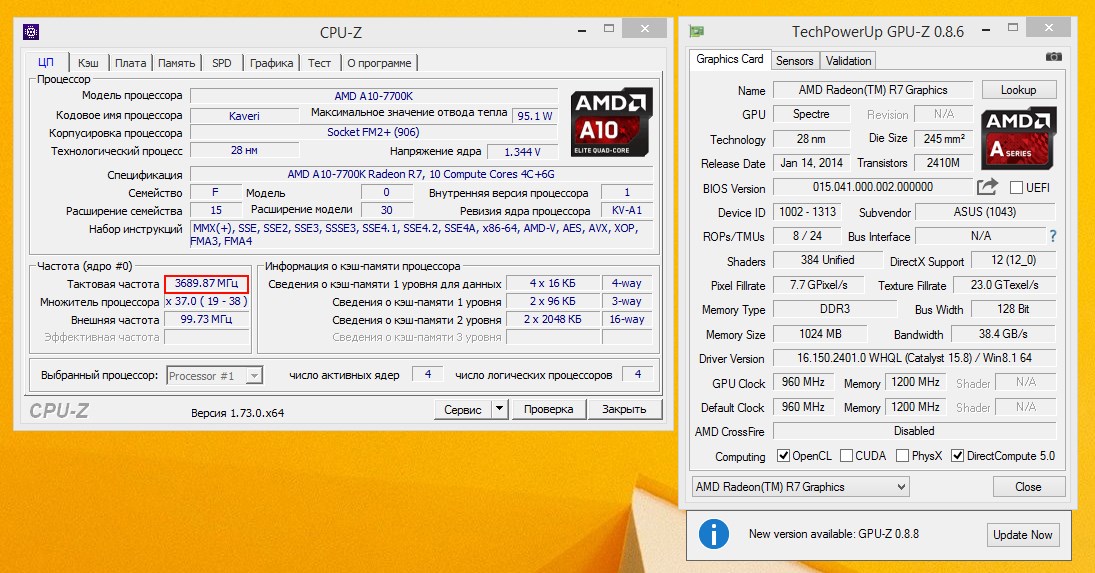Screen dimensions: 1095x573
Task: Click the GPU-Z title bar app icon
Action: (x=696, y=31)
